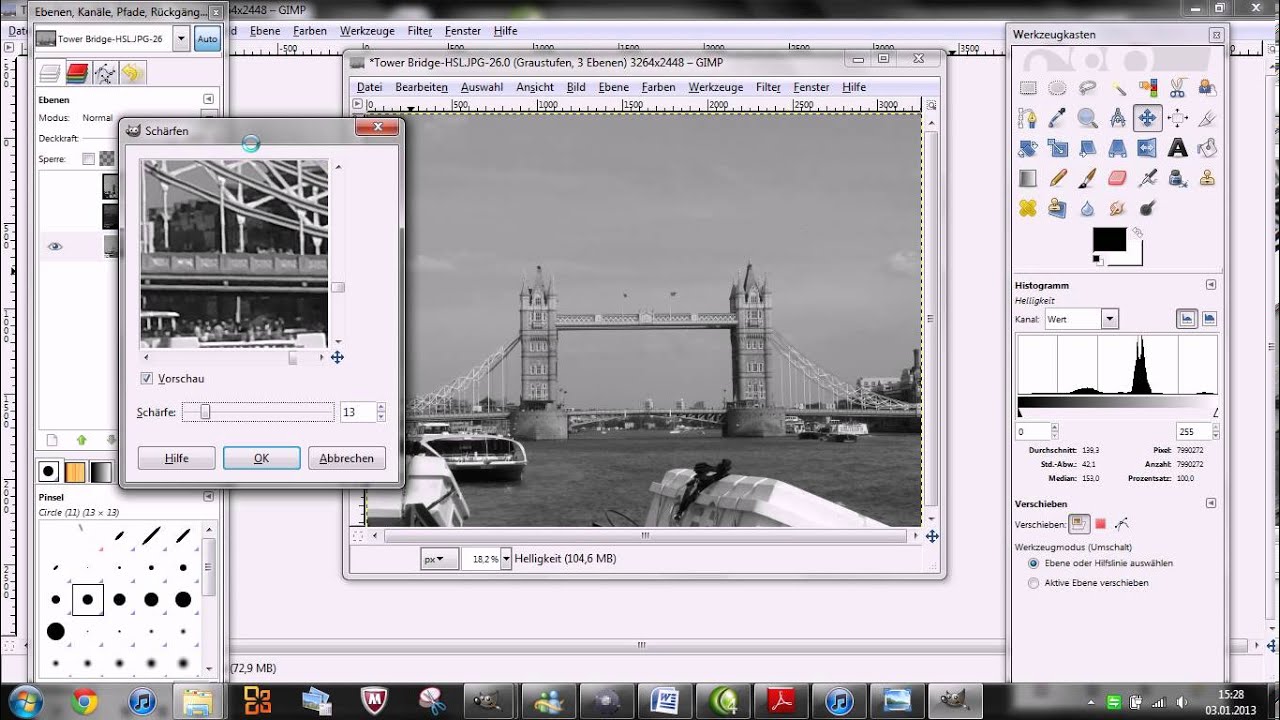Open the Bearbeiten menu

click(x=421, y=87)
